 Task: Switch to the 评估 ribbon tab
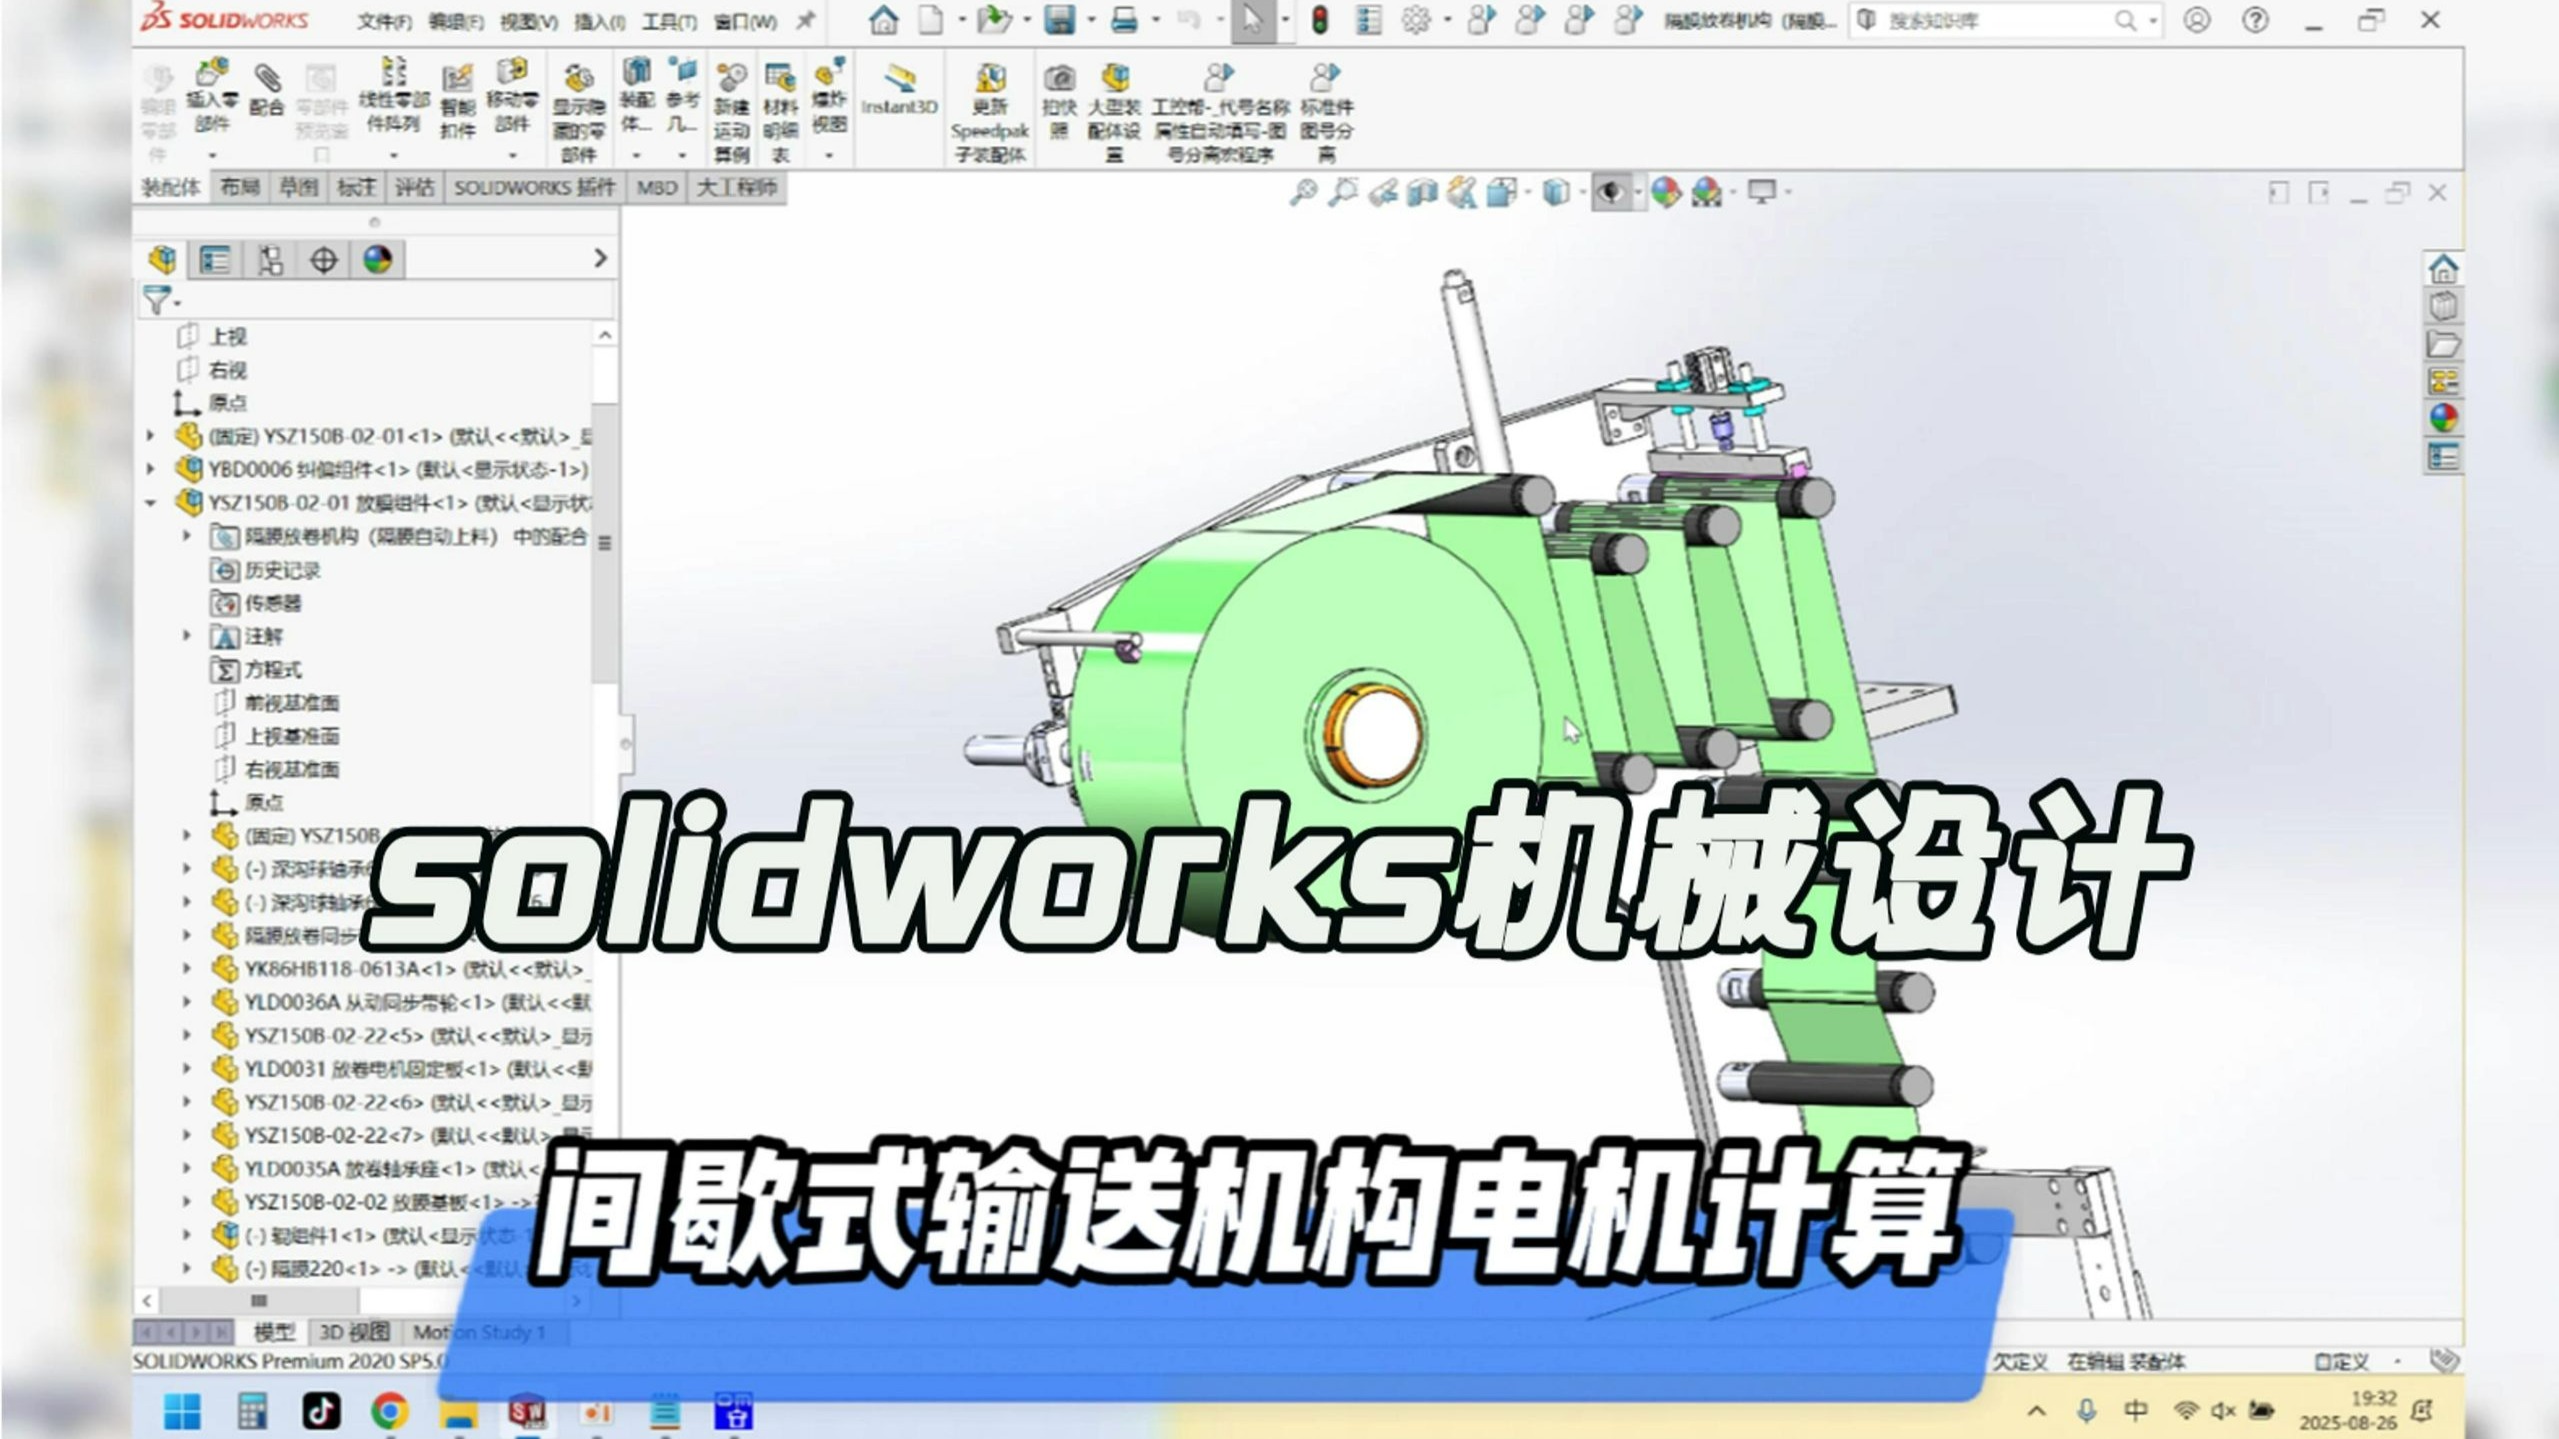(x=415, y=187)
